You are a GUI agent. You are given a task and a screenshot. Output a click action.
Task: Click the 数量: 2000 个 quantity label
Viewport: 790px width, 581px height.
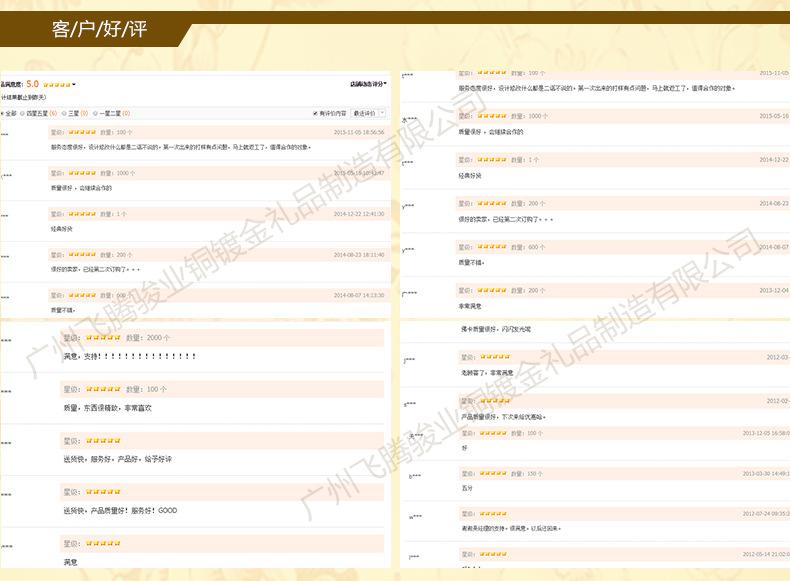pyautogui.click(x=148, y=338)
